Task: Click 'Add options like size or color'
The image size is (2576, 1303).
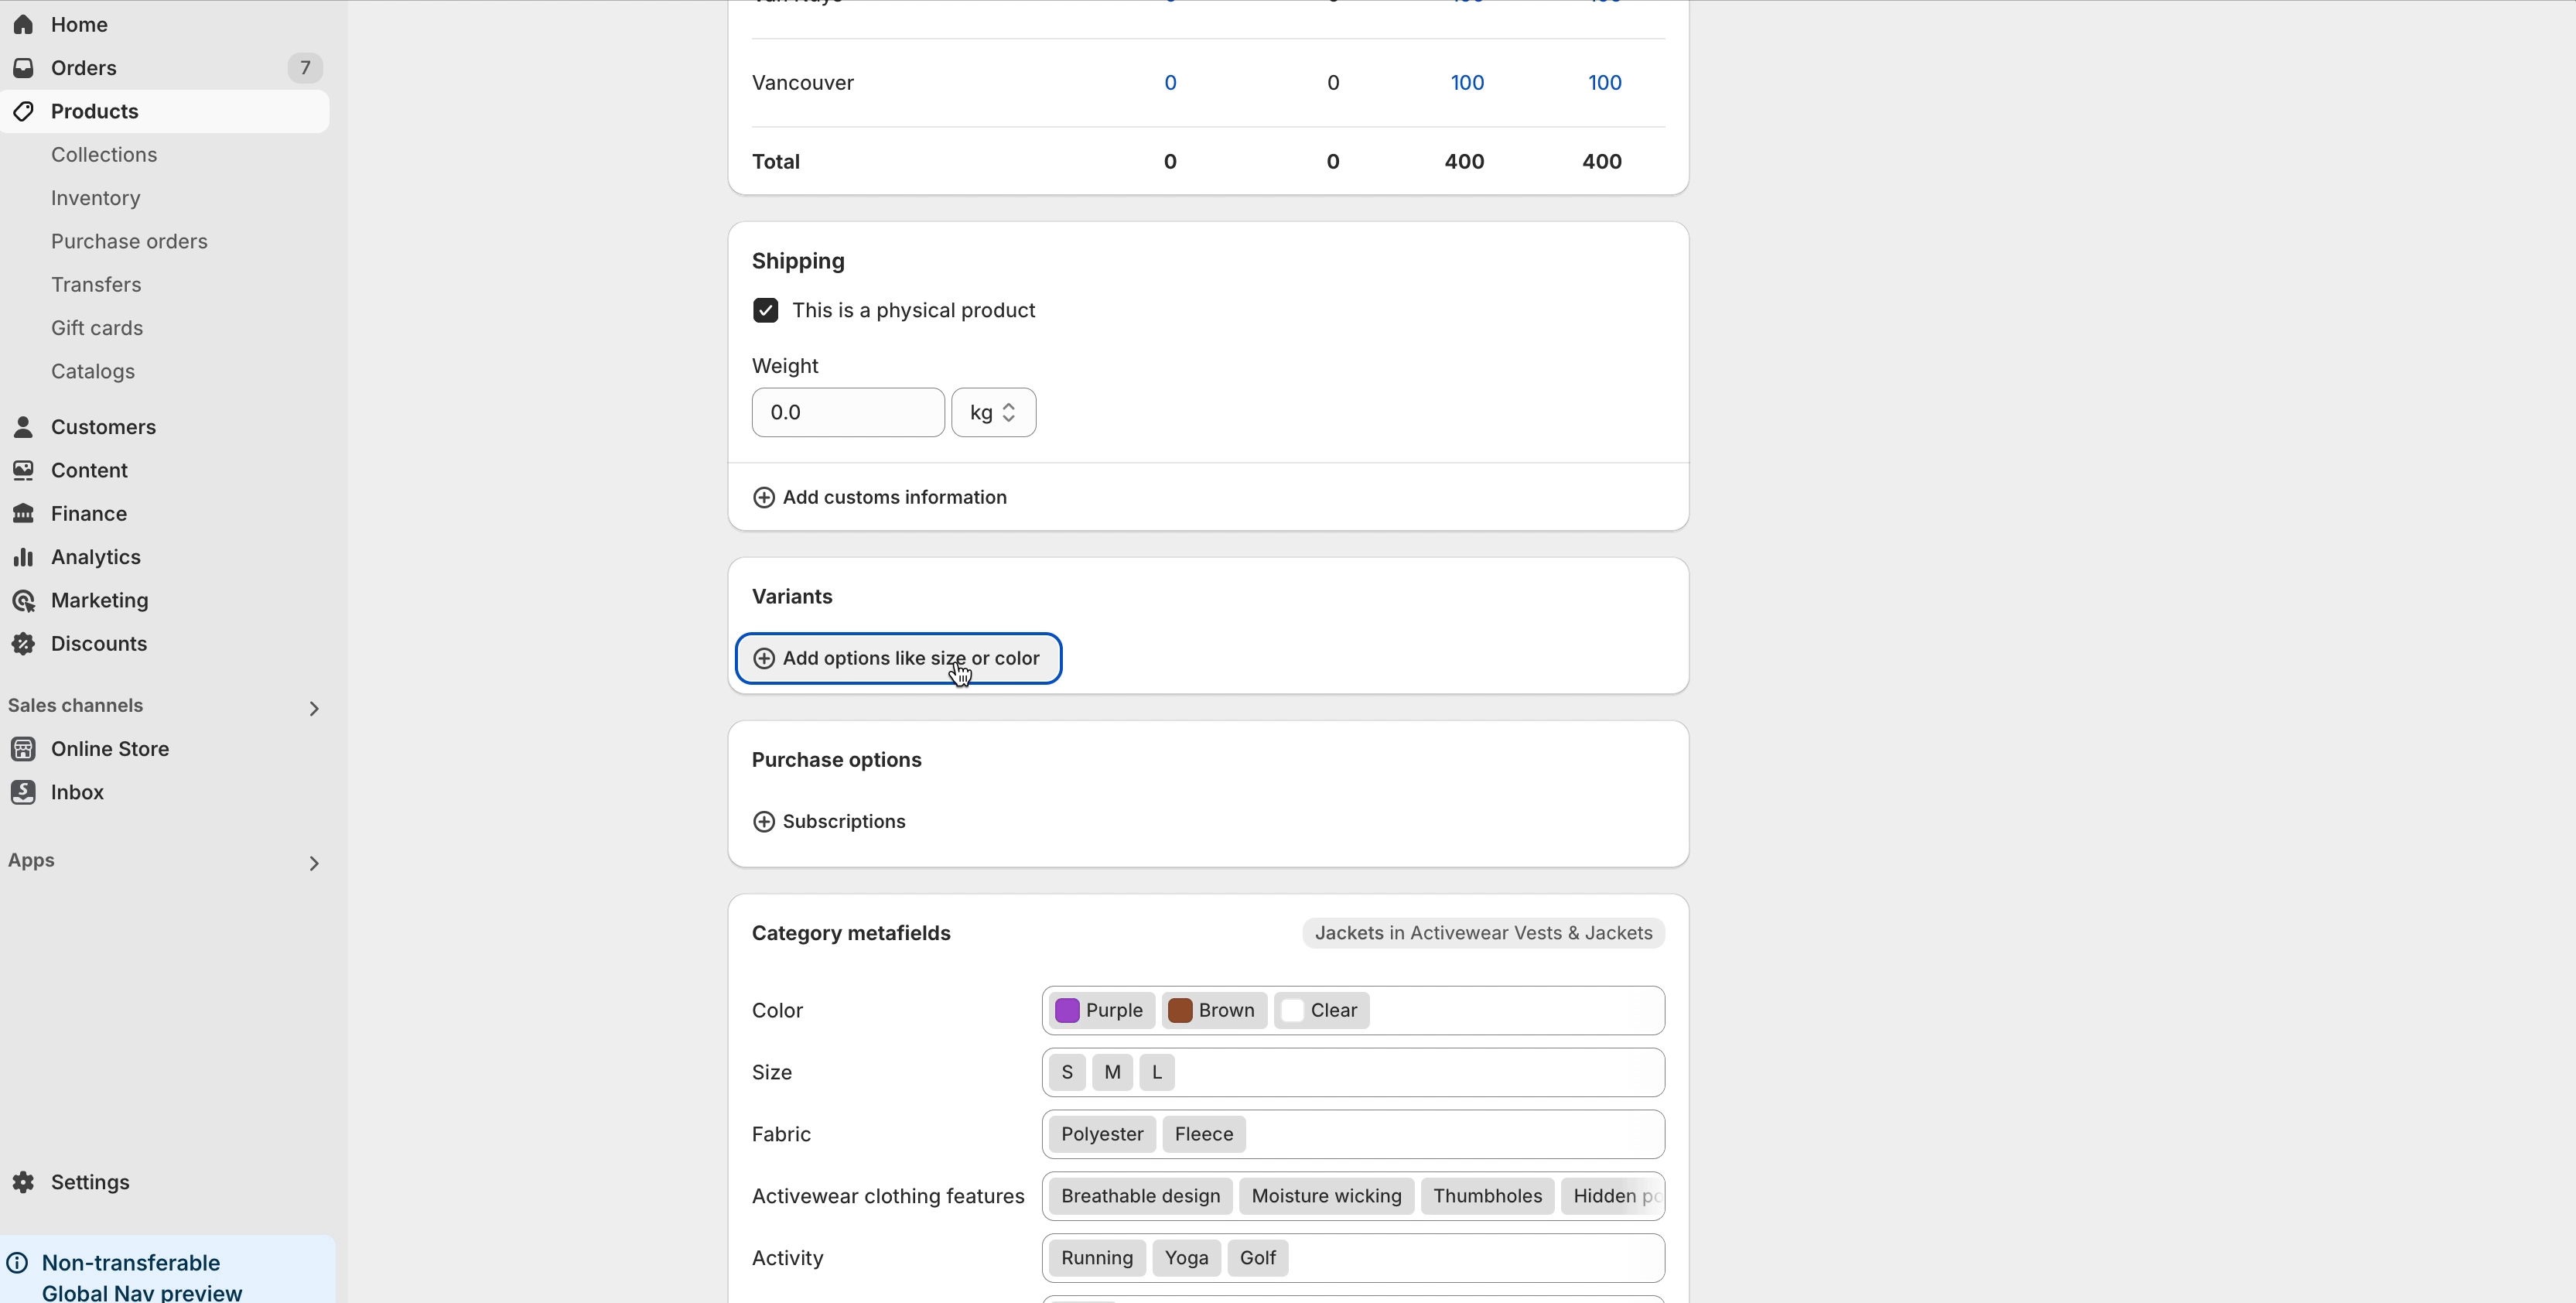Action: [x=897, y=659]
